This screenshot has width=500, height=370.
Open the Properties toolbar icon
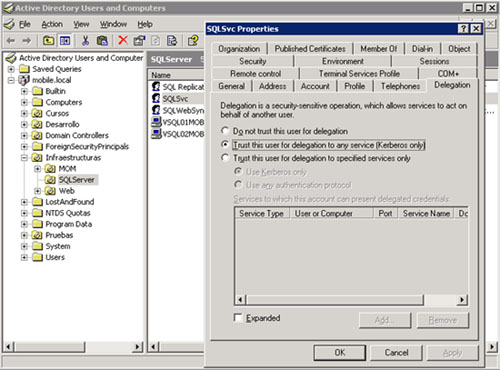tap(139, 41)
